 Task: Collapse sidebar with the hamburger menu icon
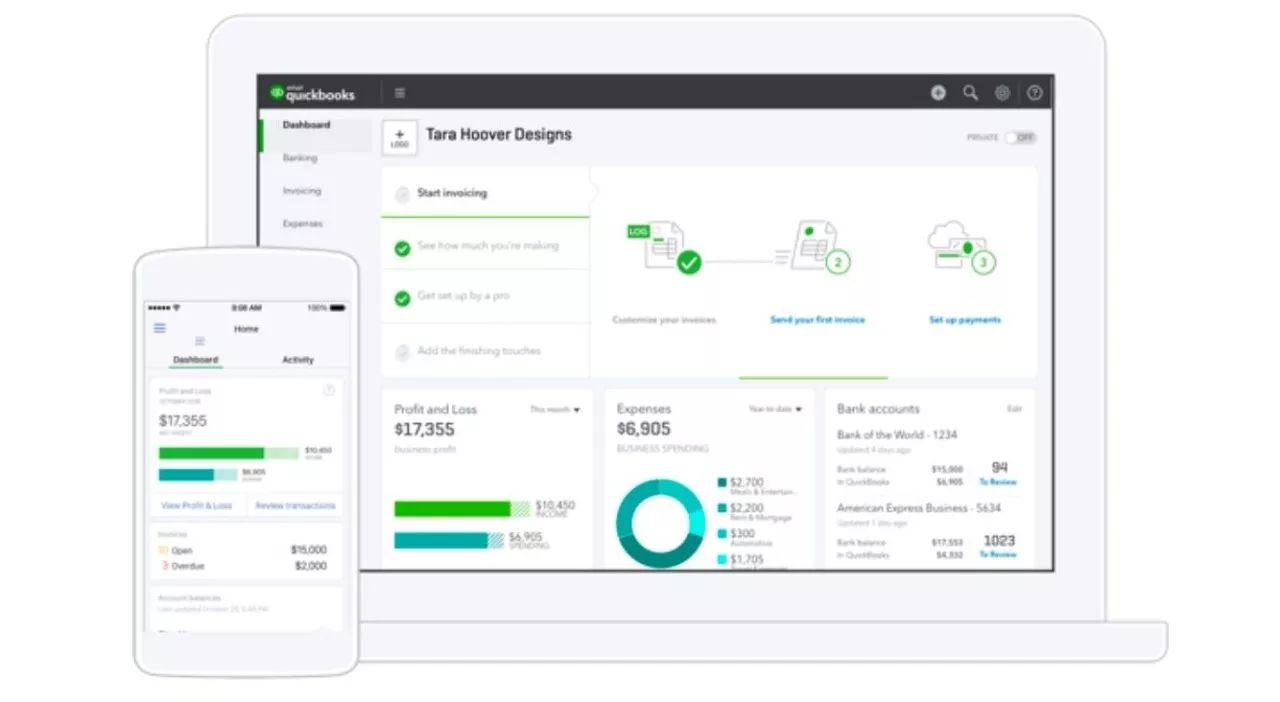click(x=400, y=93)
